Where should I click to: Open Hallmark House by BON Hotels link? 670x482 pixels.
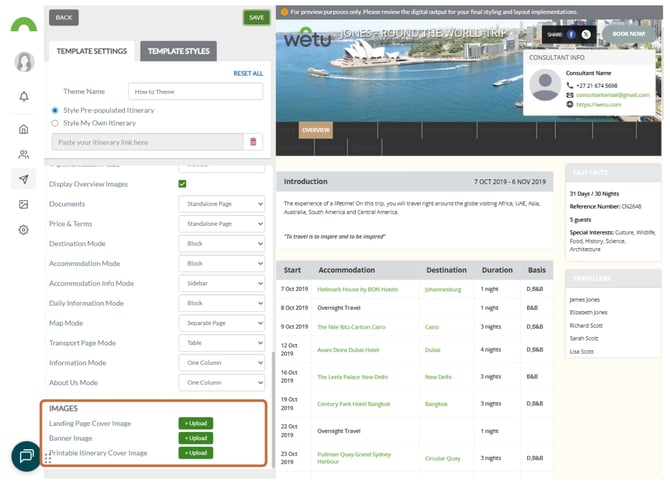(357, 290)
